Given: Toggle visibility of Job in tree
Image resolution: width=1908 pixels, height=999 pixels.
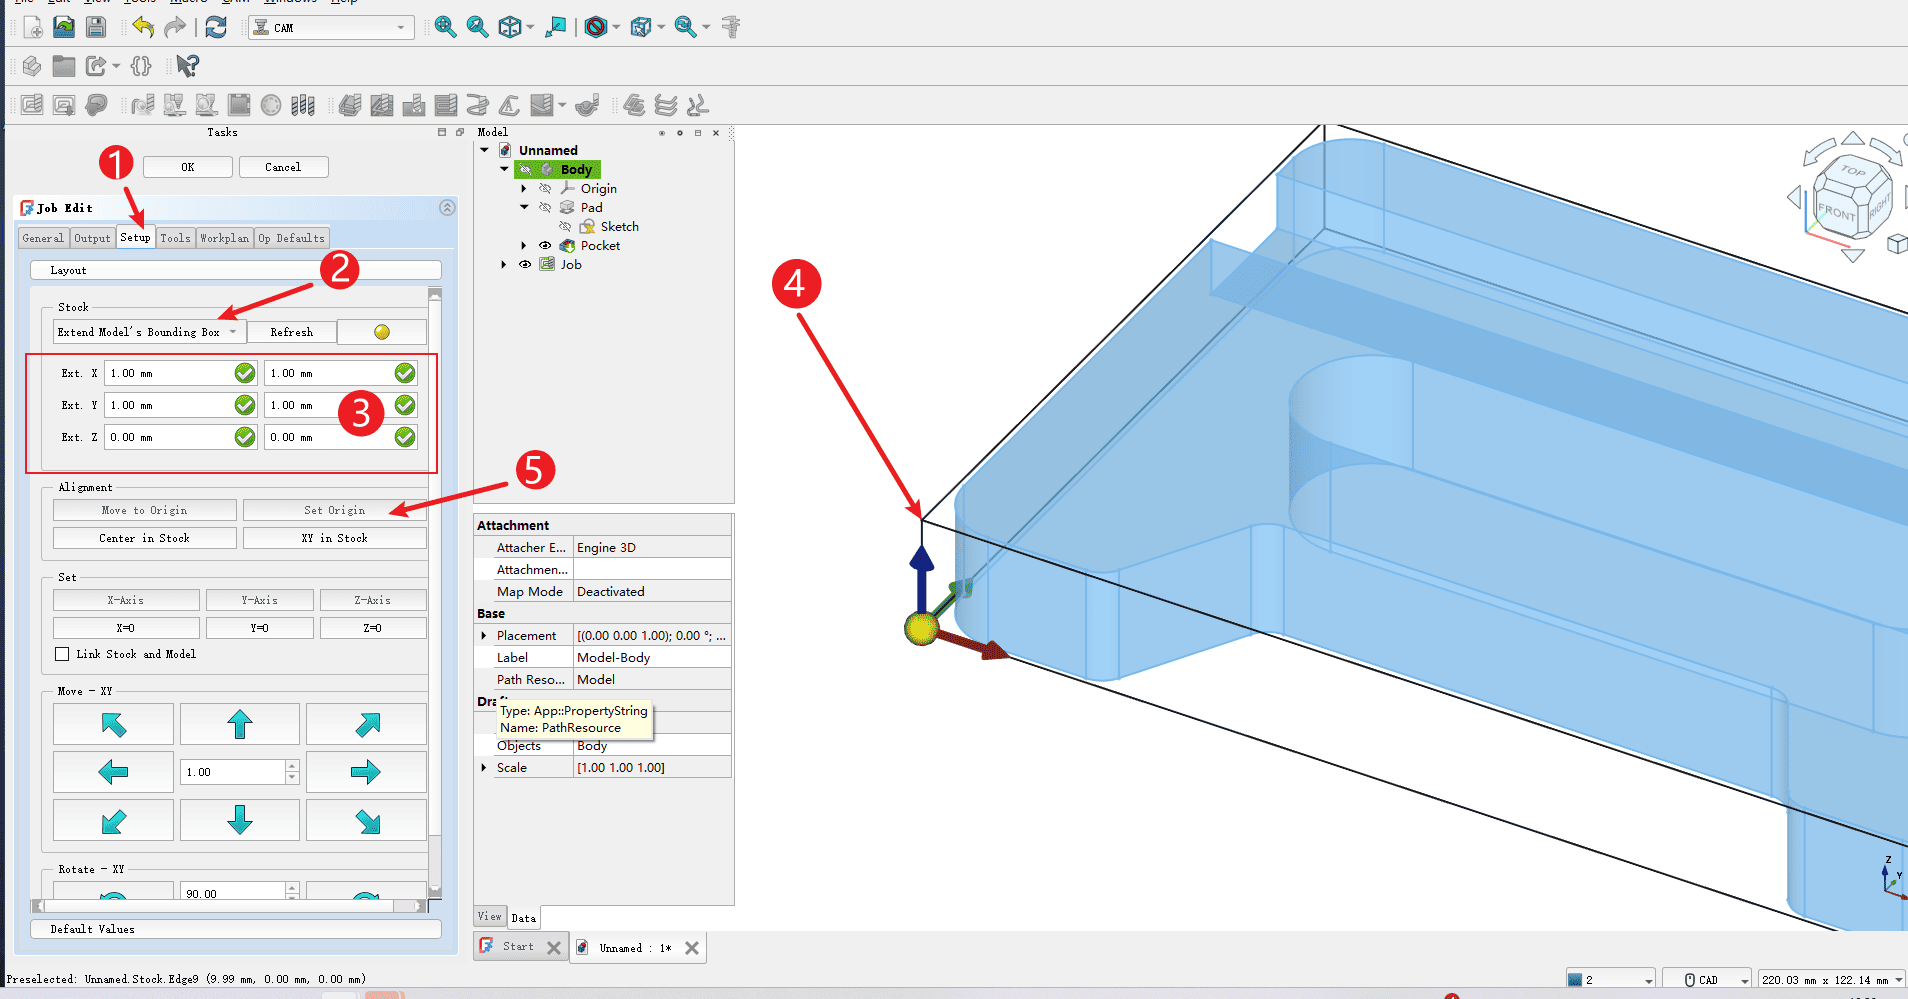Looking at the screenshot, I should [x=525, y=265].
